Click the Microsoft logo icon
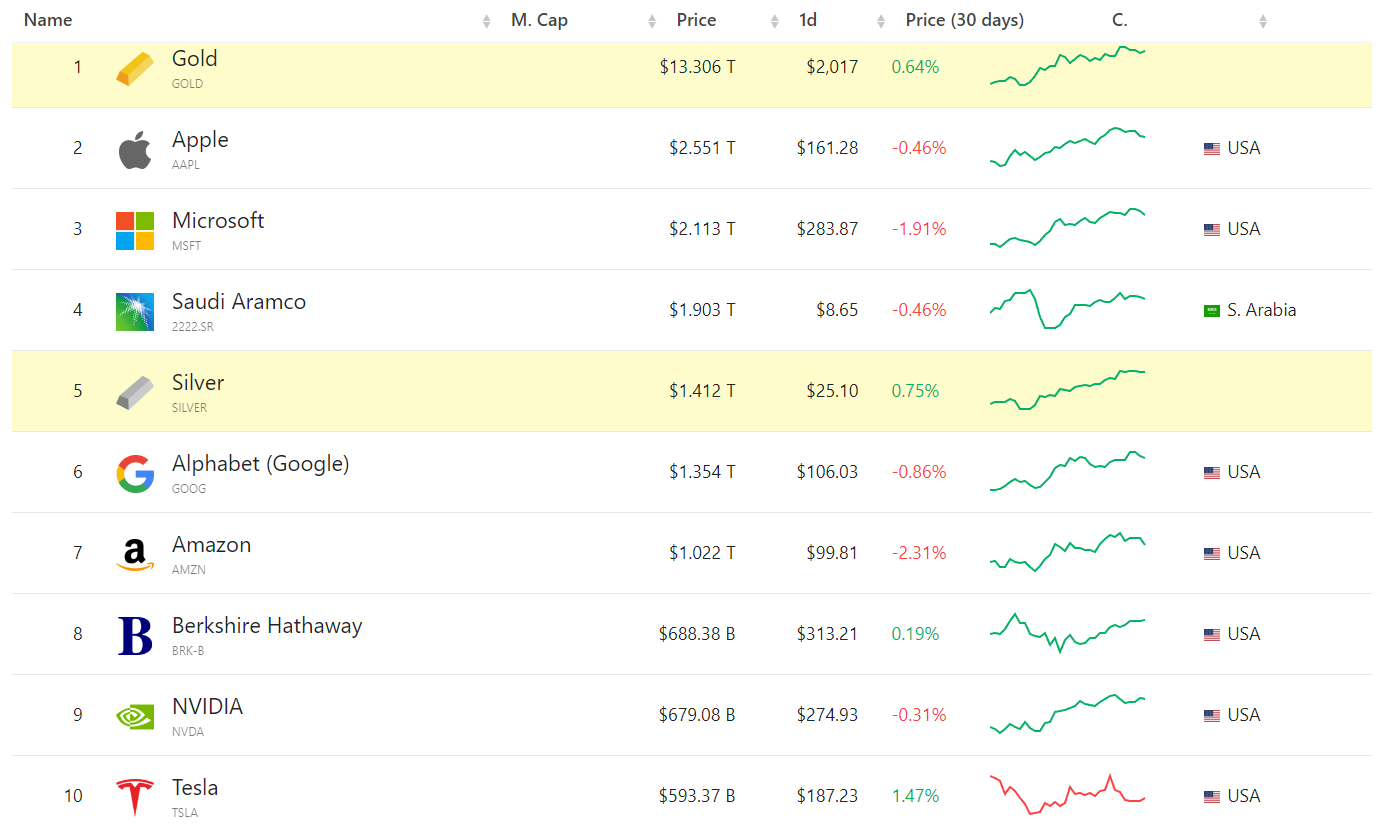The width and height of the screenshot is (1382, 825). (135, 230)
